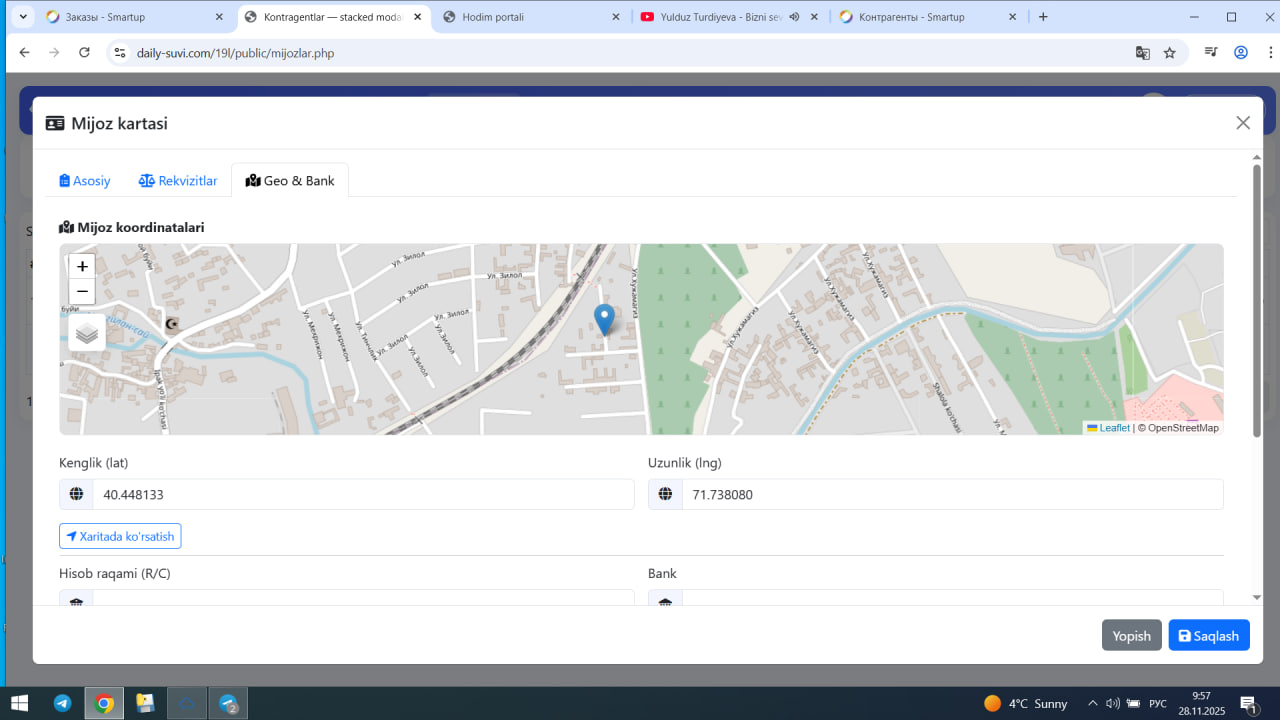The image size is (1280, 720).
Task: Mute the YouTube tab audio icon
Action: pos(794,17)
